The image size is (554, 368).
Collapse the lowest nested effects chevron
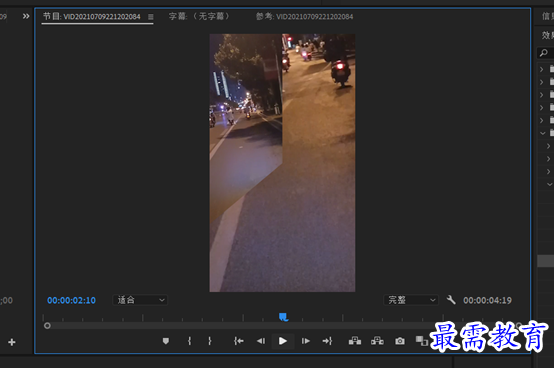pyautogui.click(x=549, y=184)
